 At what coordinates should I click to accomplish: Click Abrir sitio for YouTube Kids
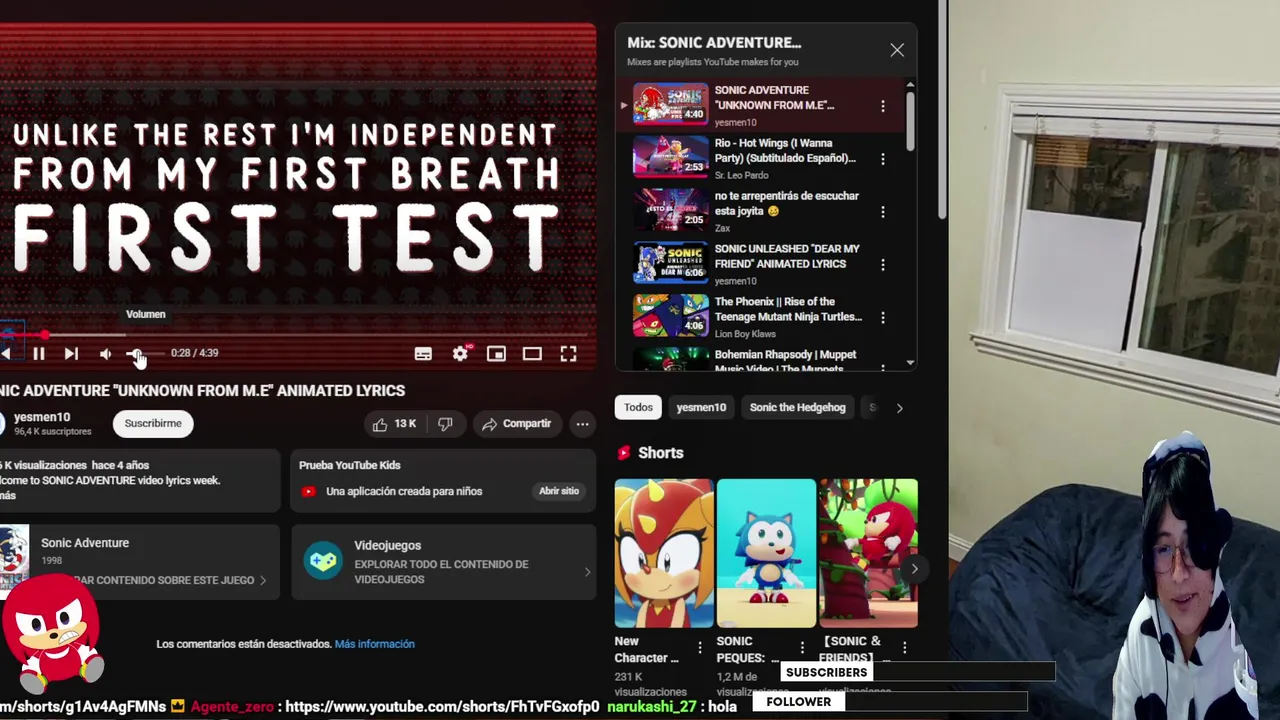pyautogui.click(x=559, y=491)
